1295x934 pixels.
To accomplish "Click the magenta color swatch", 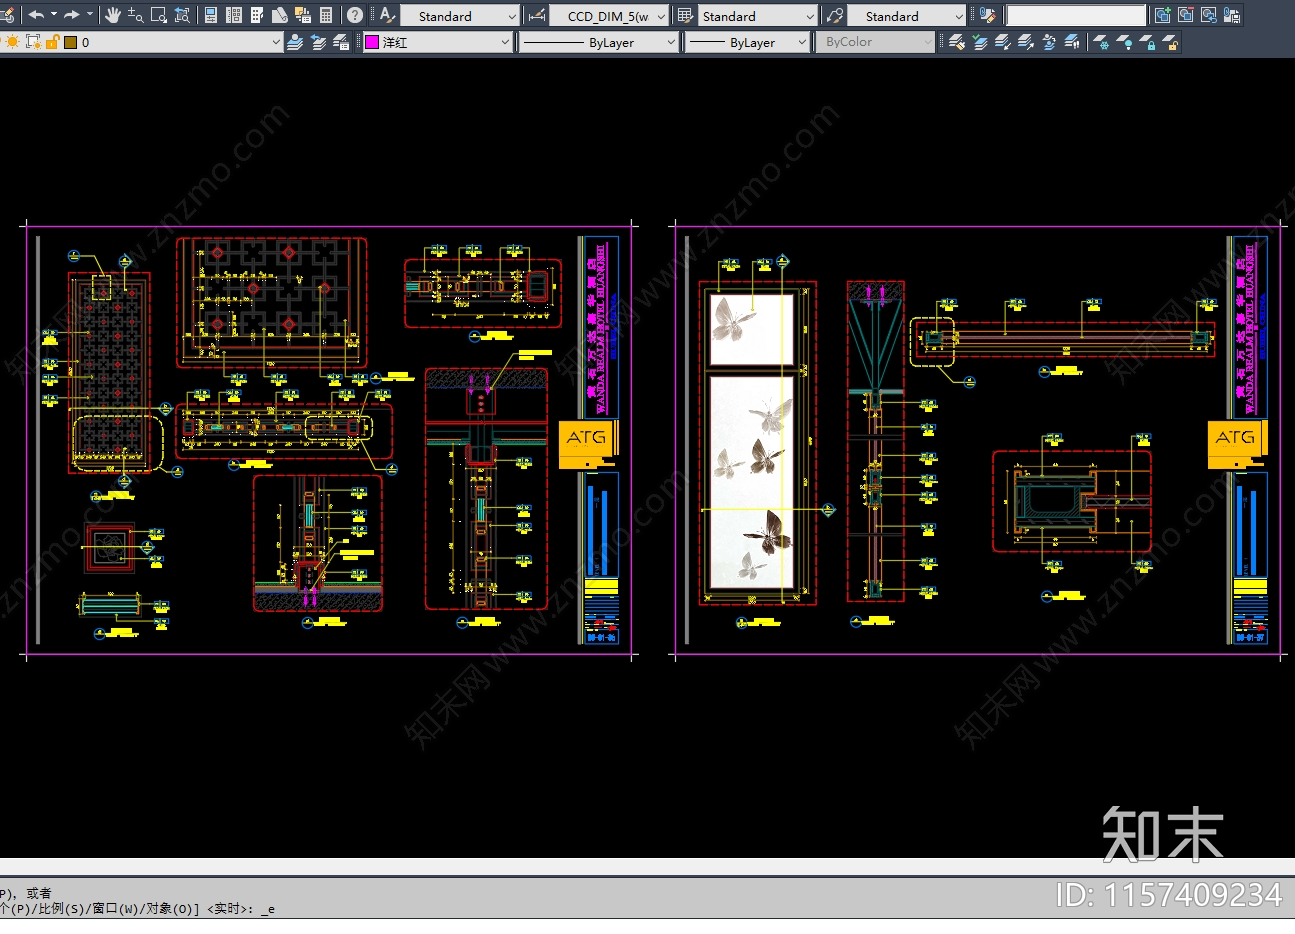I will pyautogui.click(x=372, y=42).
